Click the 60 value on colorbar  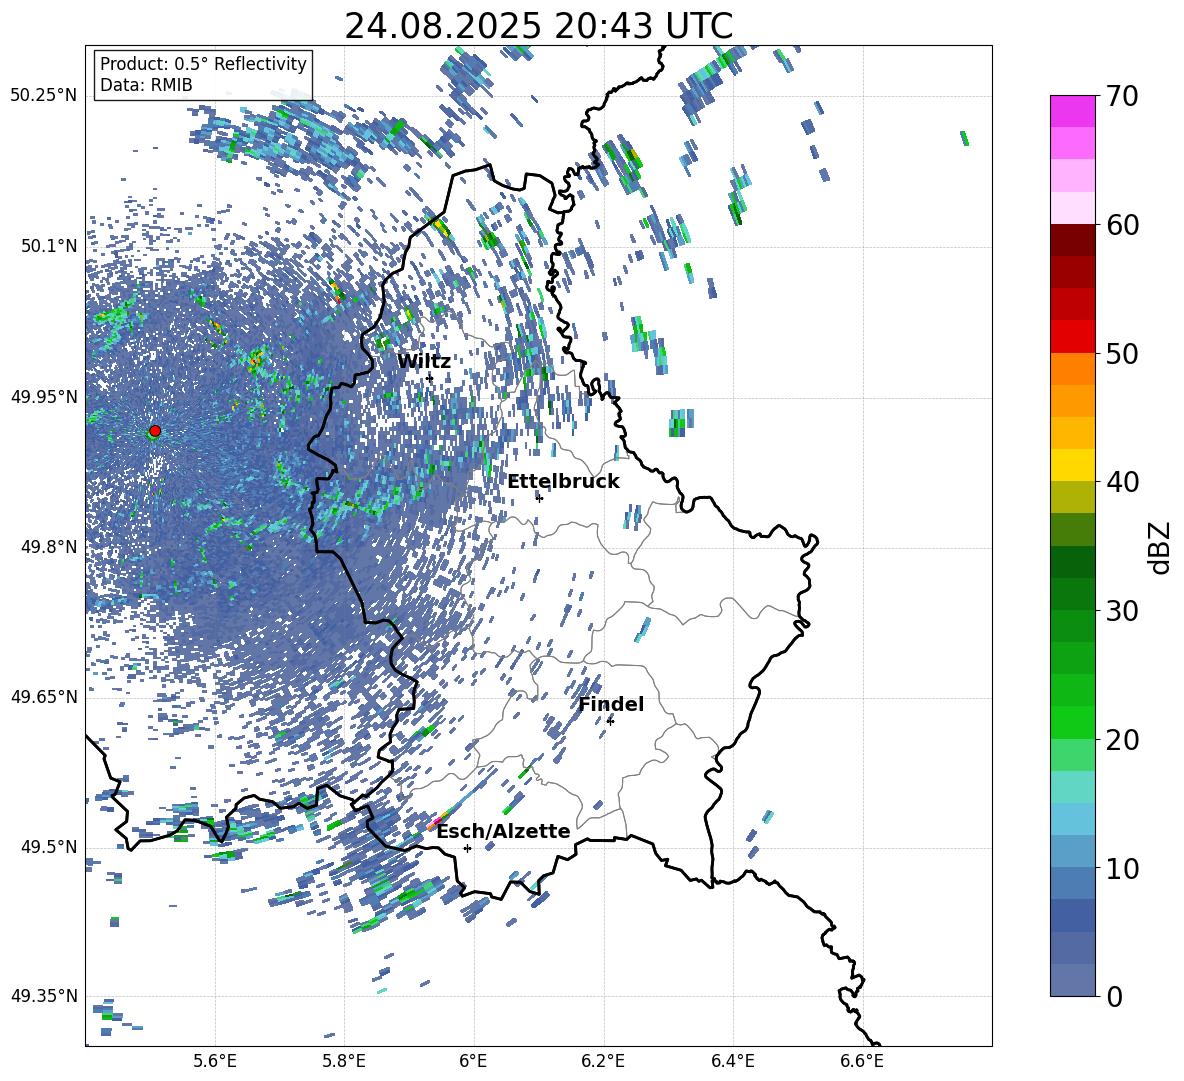(x=1122, y=225)
